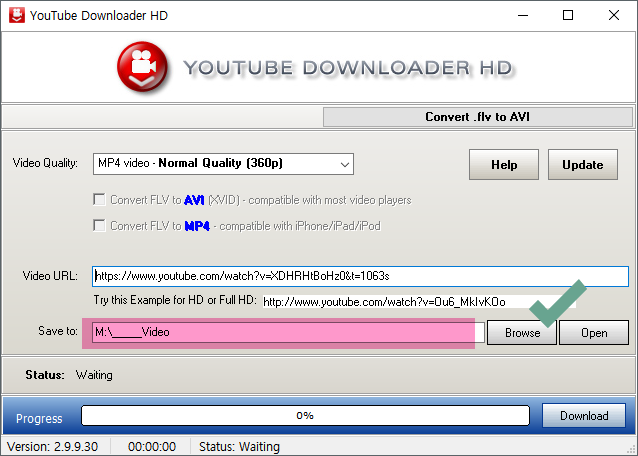Click the 00:00:00 timer in status bar
The width and height of the screenshot is (638, 456).
click(x=152, y=447)
